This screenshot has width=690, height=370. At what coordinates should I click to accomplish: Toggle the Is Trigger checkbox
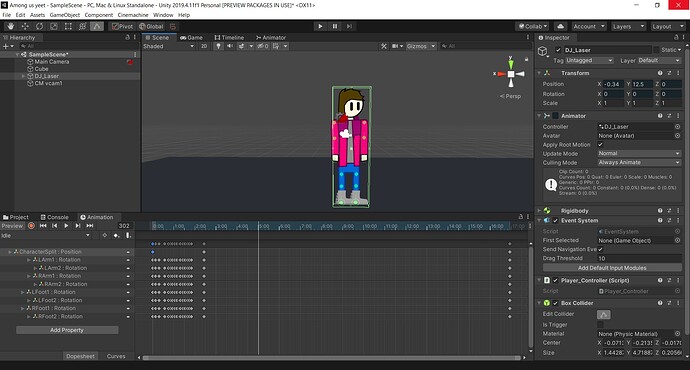[600, 324]
